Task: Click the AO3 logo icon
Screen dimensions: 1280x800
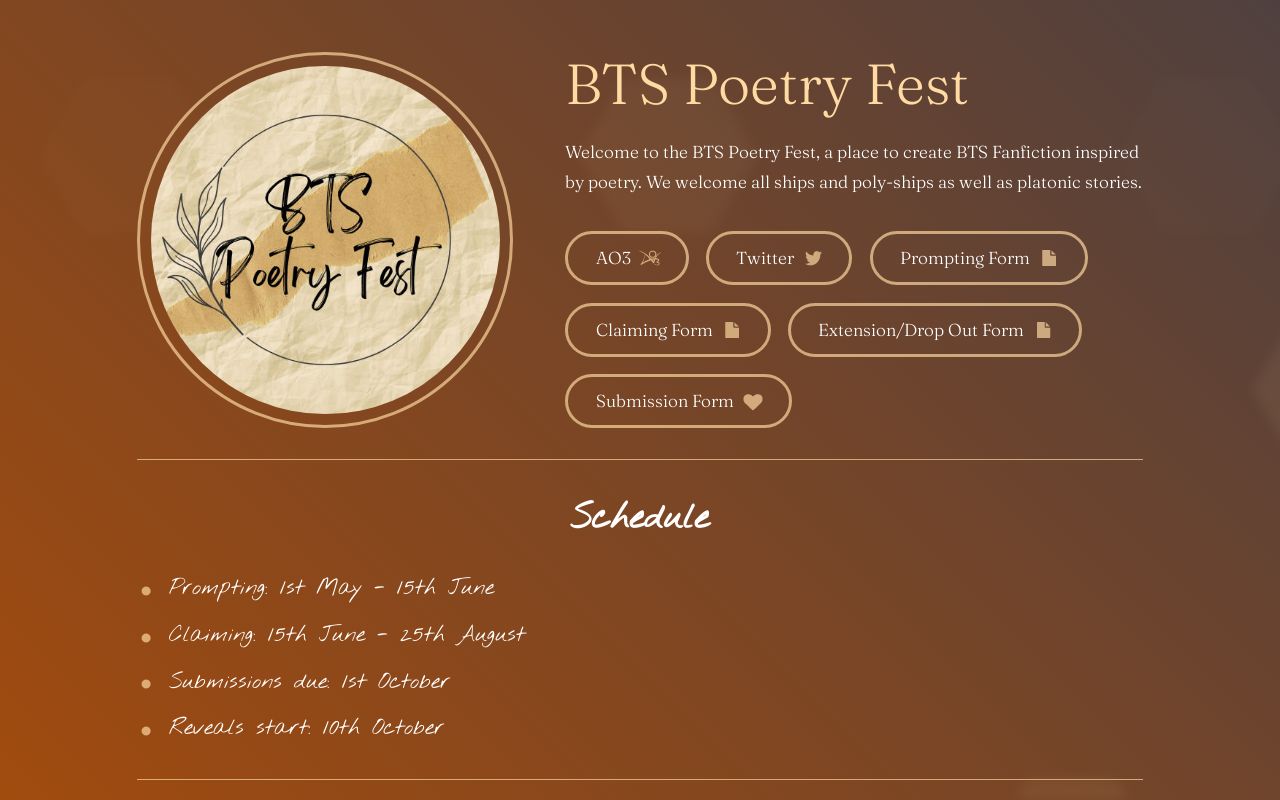Action: pos(651,258)
